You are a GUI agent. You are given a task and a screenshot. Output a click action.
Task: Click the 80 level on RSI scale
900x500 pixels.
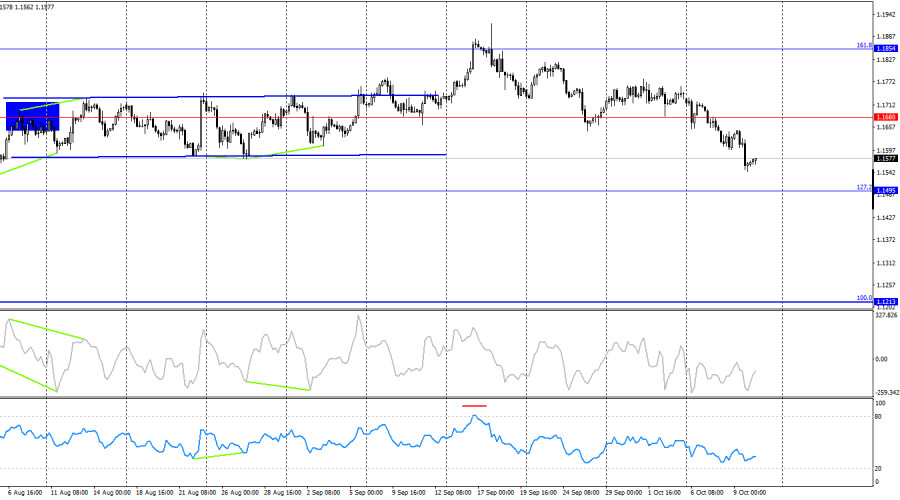pyautogui.click(x=878, y=416)
